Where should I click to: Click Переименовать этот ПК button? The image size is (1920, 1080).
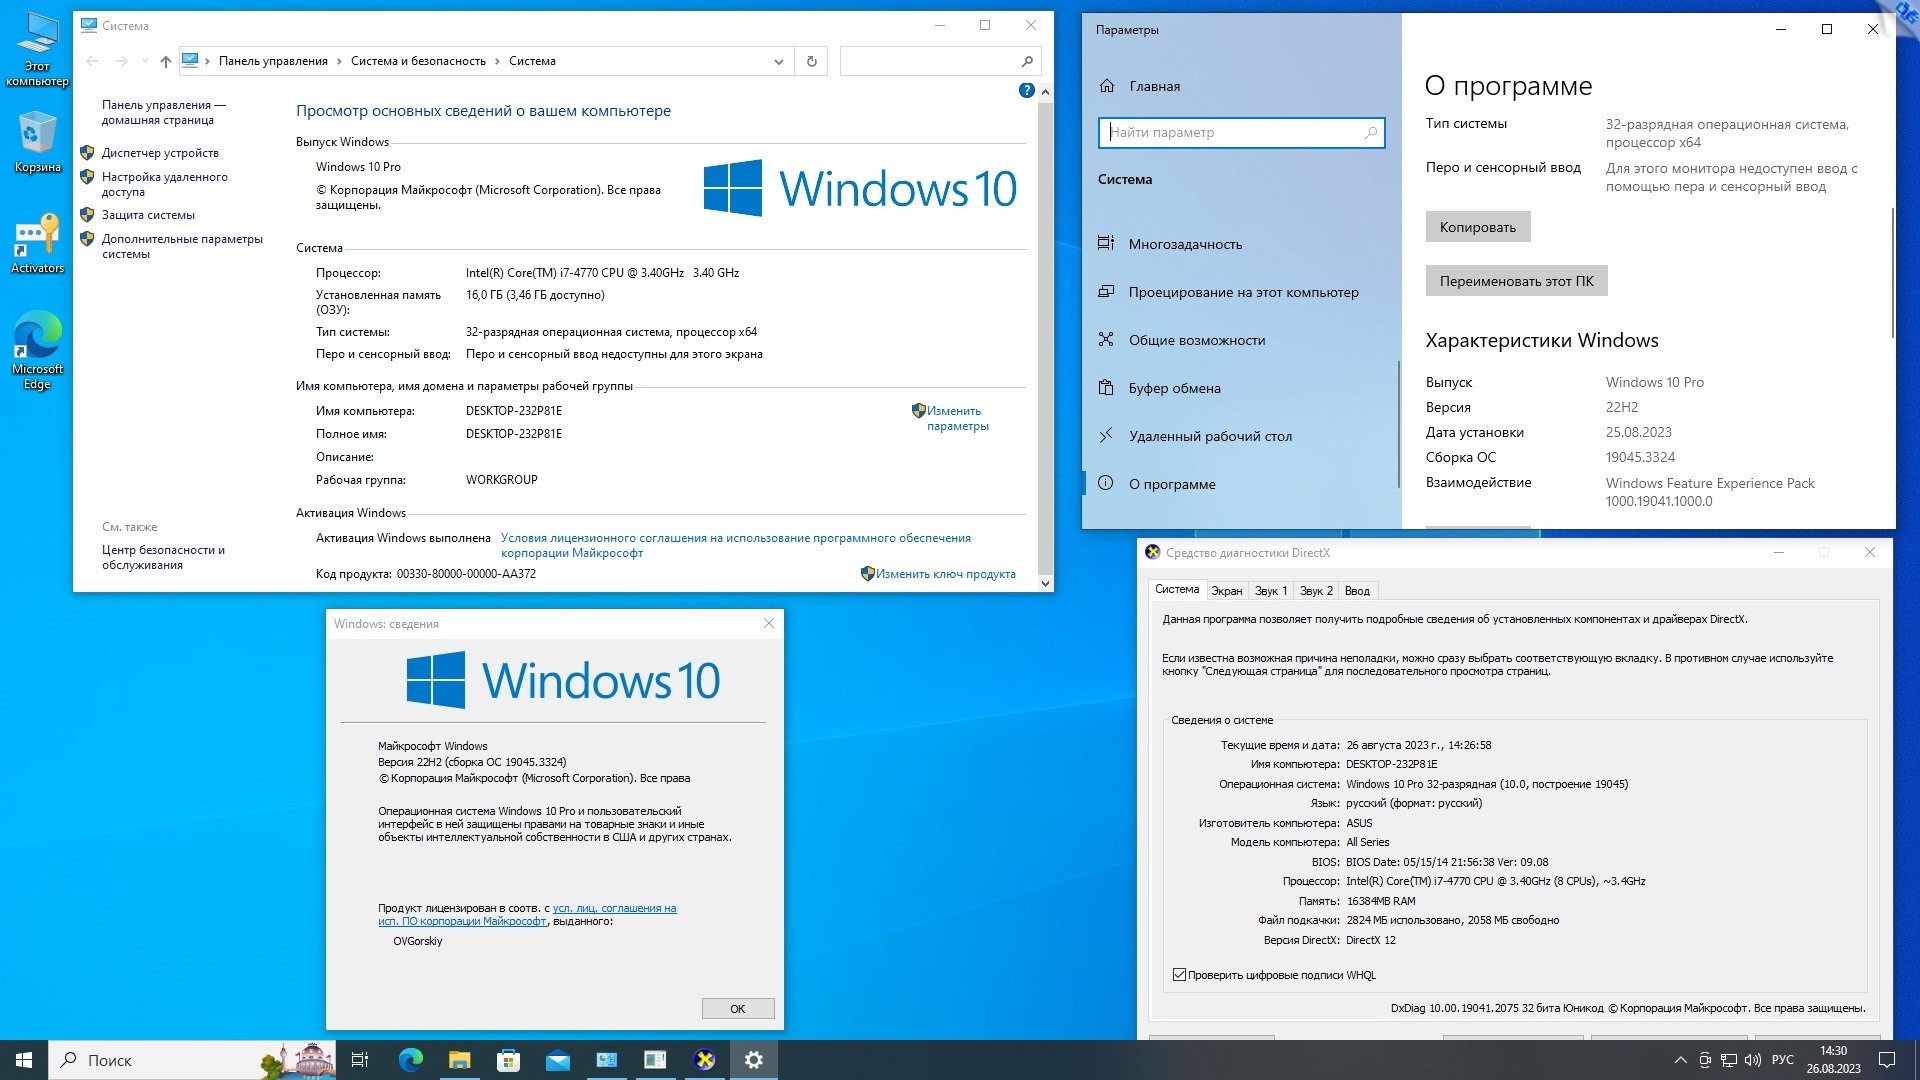1517,281
